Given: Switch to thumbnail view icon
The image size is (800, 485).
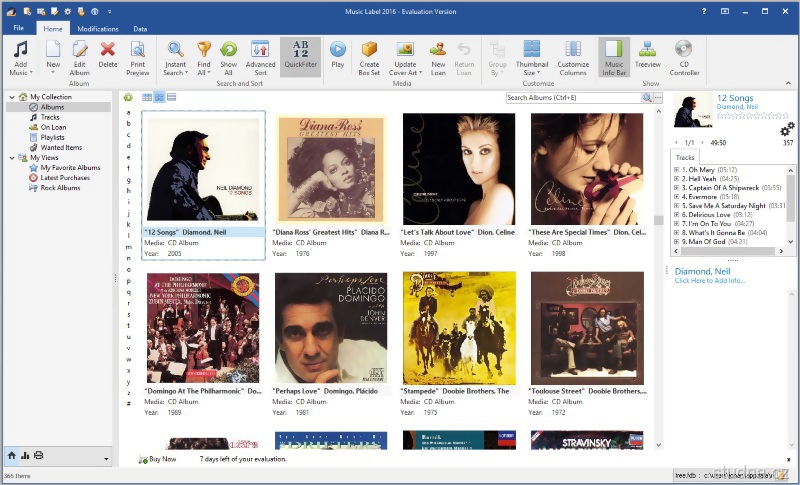Looking at the screenshot, I should [x=159, y=97].
